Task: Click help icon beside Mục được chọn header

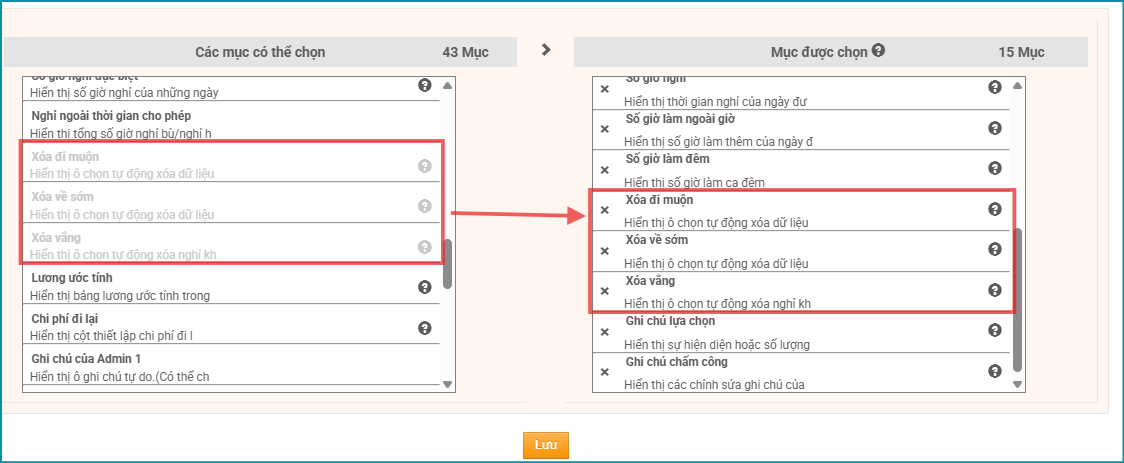Action: [877, 51]
